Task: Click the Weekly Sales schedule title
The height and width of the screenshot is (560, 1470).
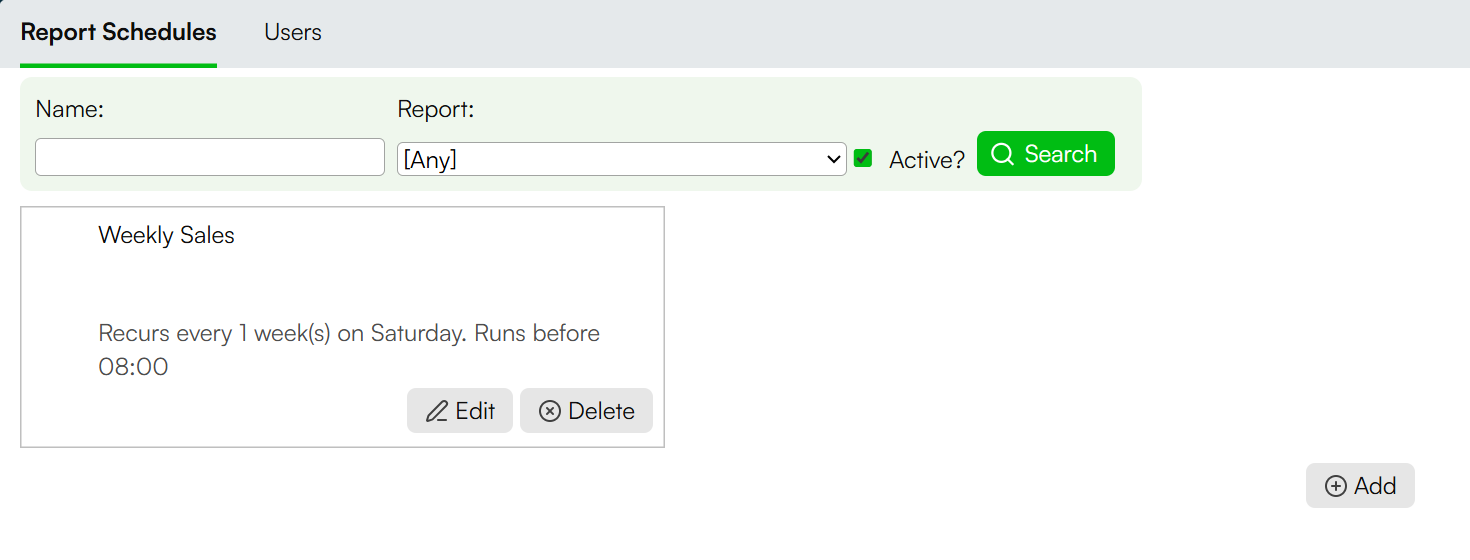Action: tap(167, 235)
